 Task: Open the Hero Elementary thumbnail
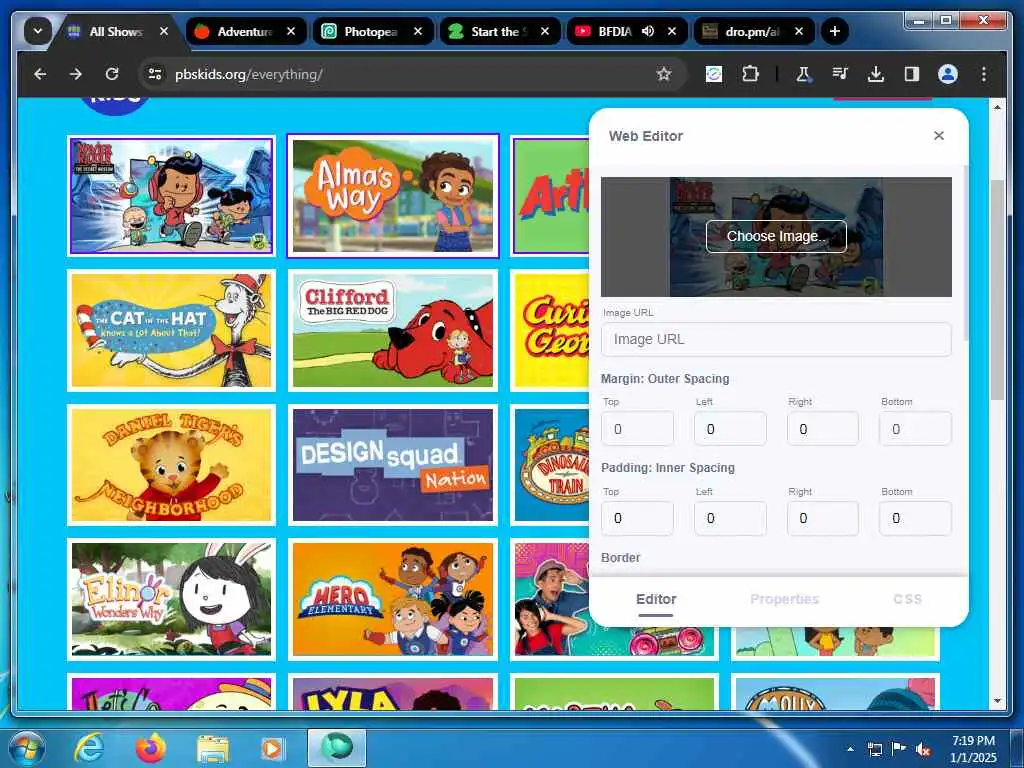392,599
